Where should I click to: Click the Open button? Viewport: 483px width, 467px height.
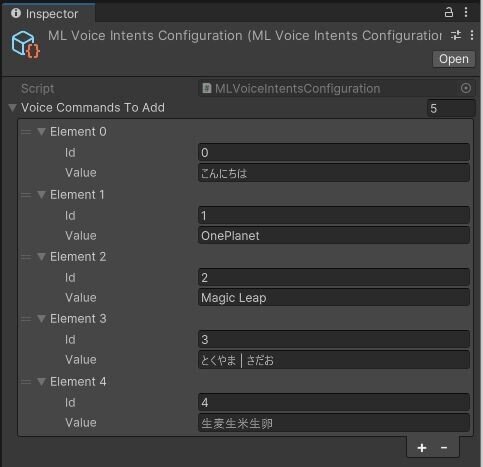[x=454, y=59]
